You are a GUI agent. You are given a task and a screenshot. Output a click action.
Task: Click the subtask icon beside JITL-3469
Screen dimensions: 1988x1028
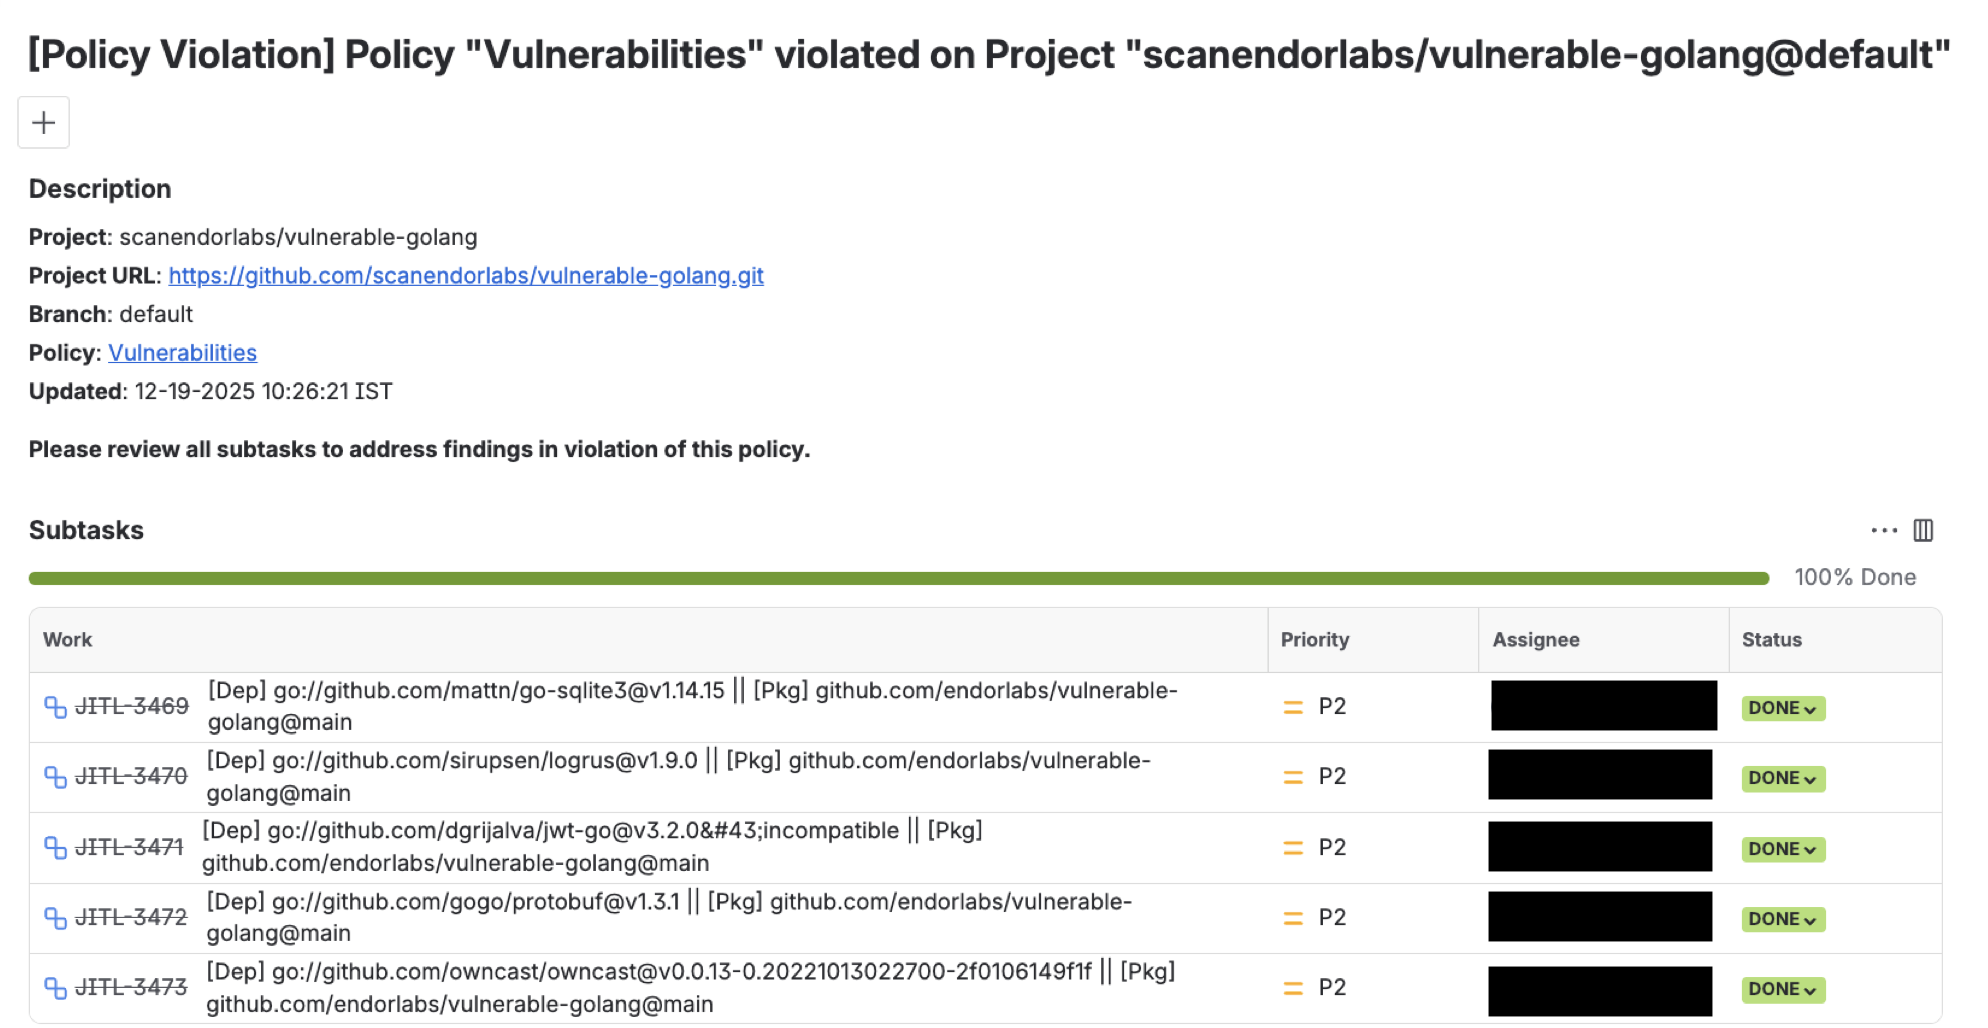[x=55, y=707]
